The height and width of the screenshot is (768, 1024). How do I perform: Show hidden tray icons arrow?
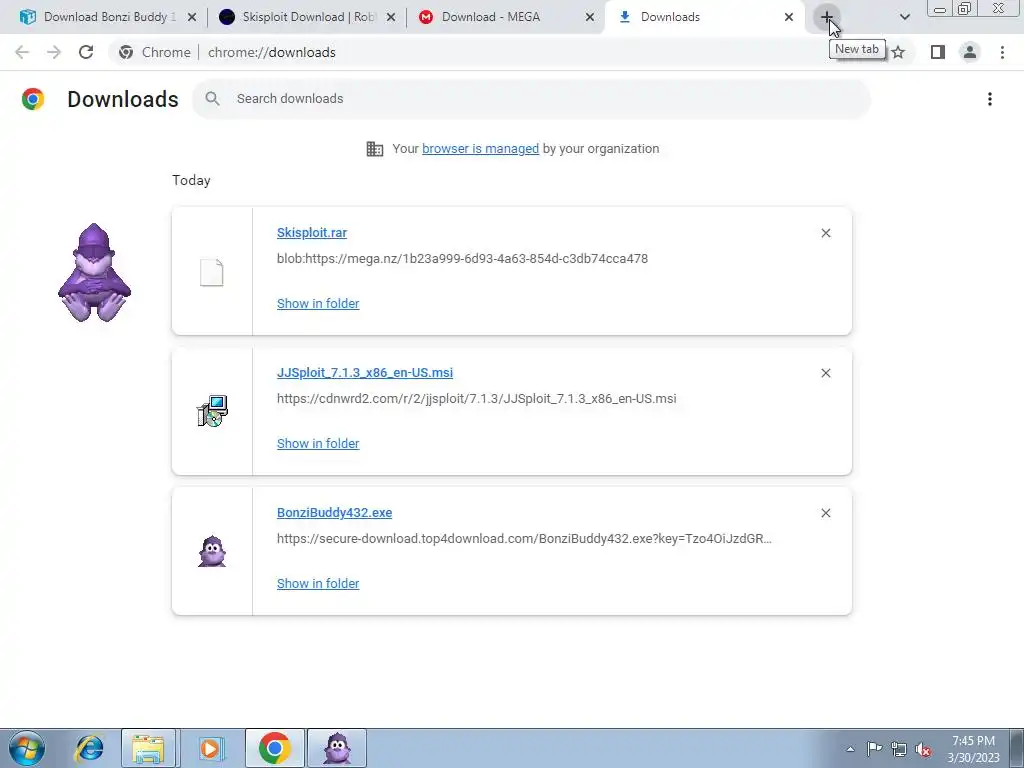coord(850,749)
